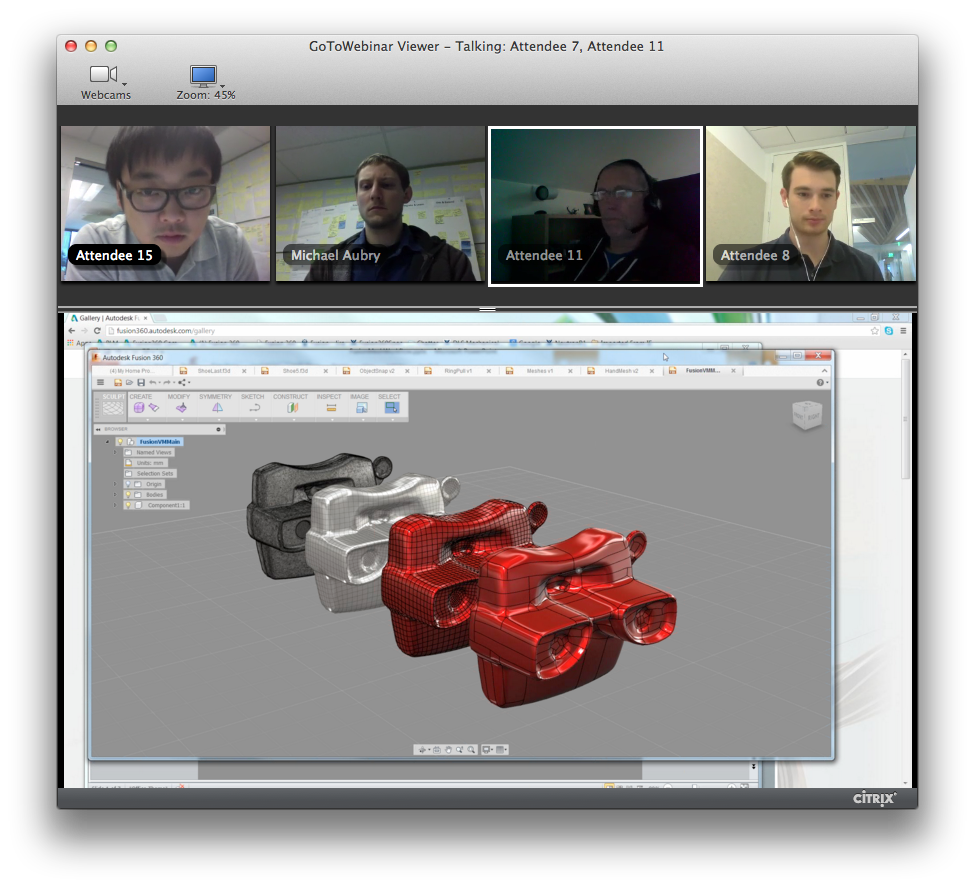
Task: Open the Help question mark icon
Action: [820, 382]
